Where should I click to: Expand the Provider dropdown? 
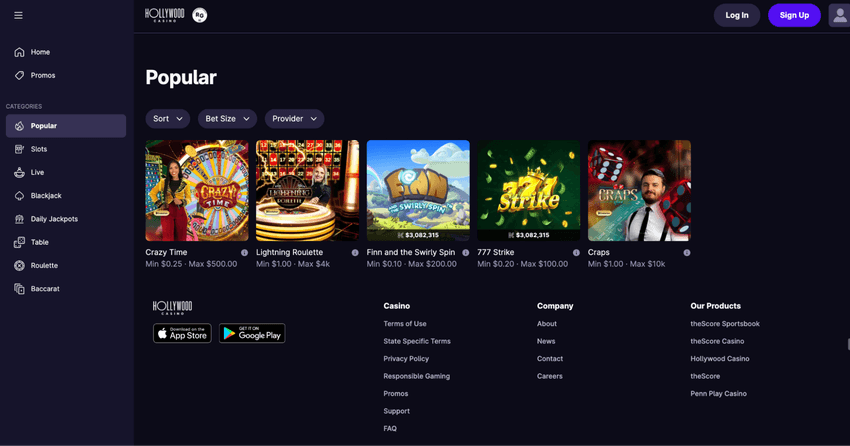tap(294, 119)
